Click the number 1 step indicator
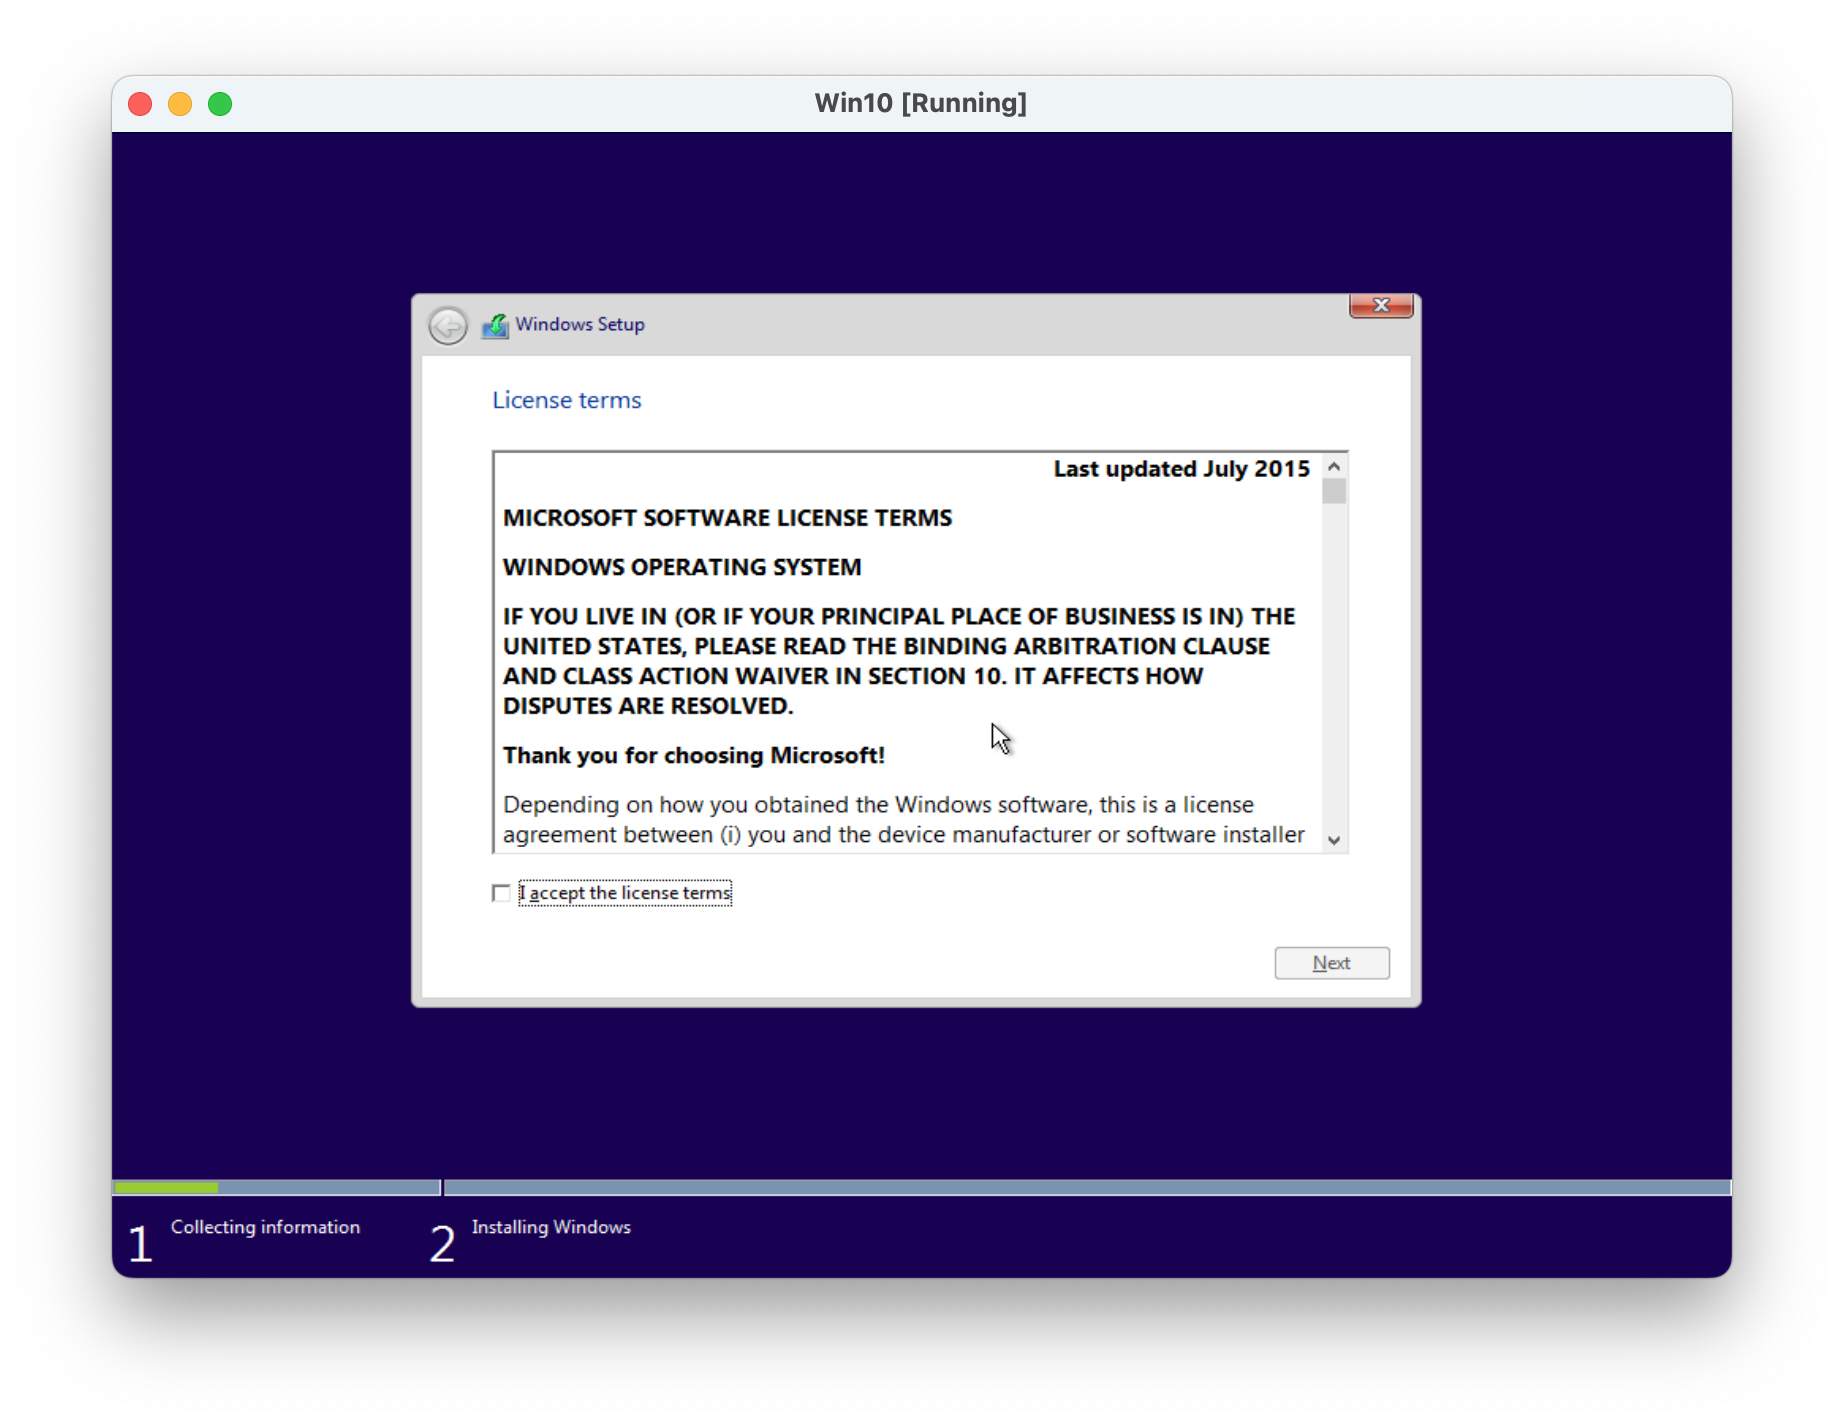The image size is (1844, 1426). pyautogui.click(x=140, y=1243)
